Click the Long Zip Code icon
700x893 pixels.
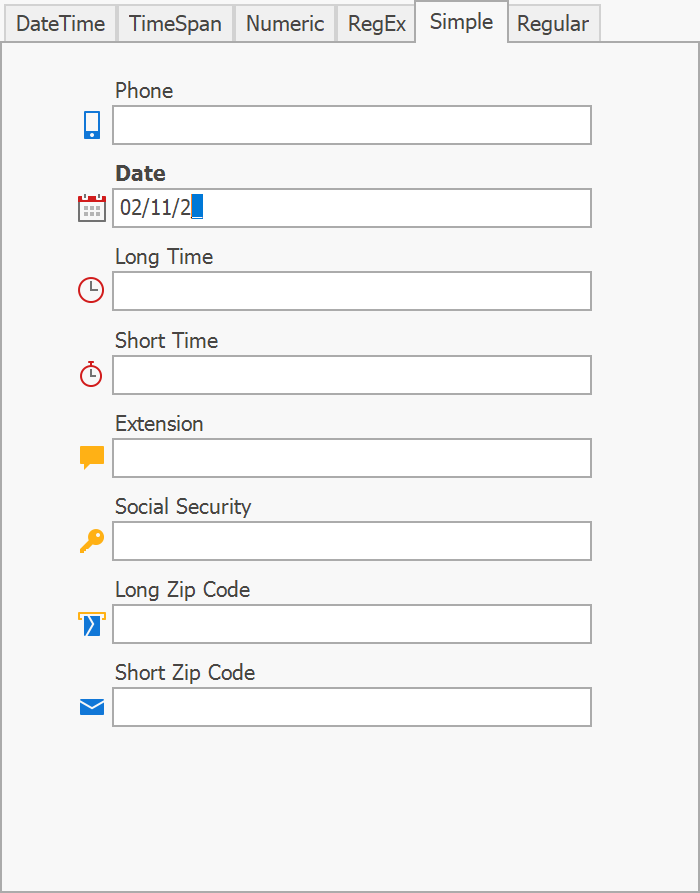pos(91,624)
